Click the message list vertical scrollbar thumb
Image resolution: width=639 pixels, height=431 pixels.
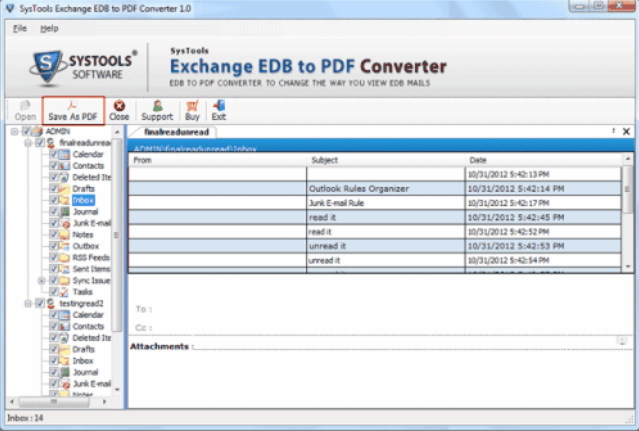[x=628, y=189]
